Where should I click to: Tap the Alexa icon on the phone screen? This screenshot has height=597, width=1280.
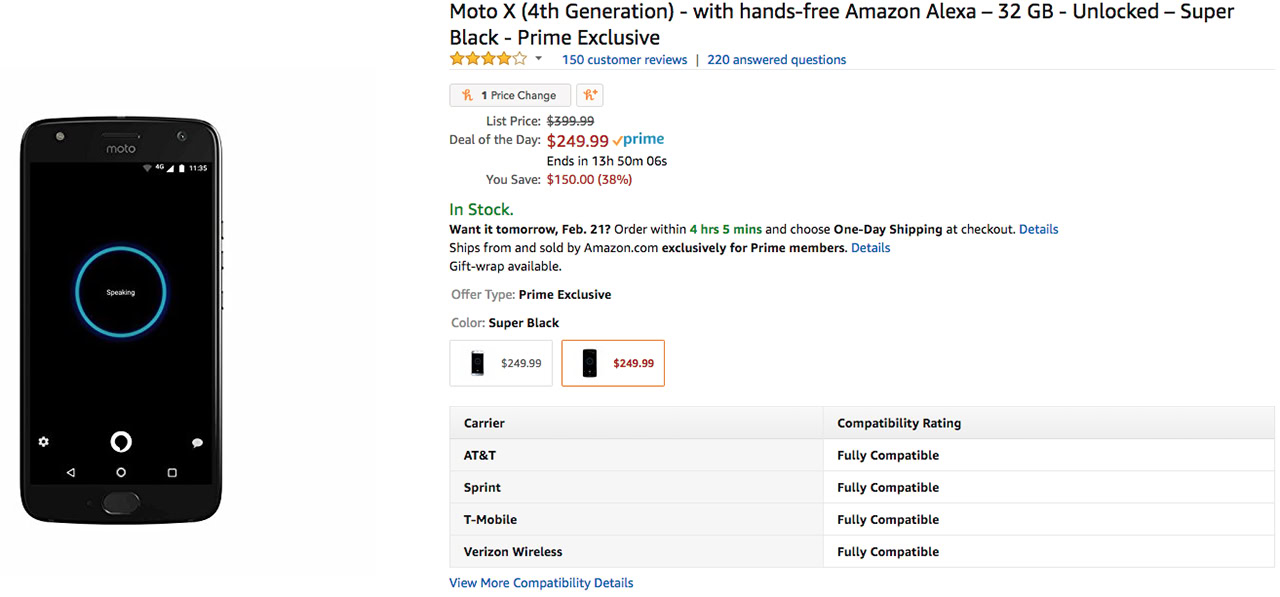coord(120,441)
